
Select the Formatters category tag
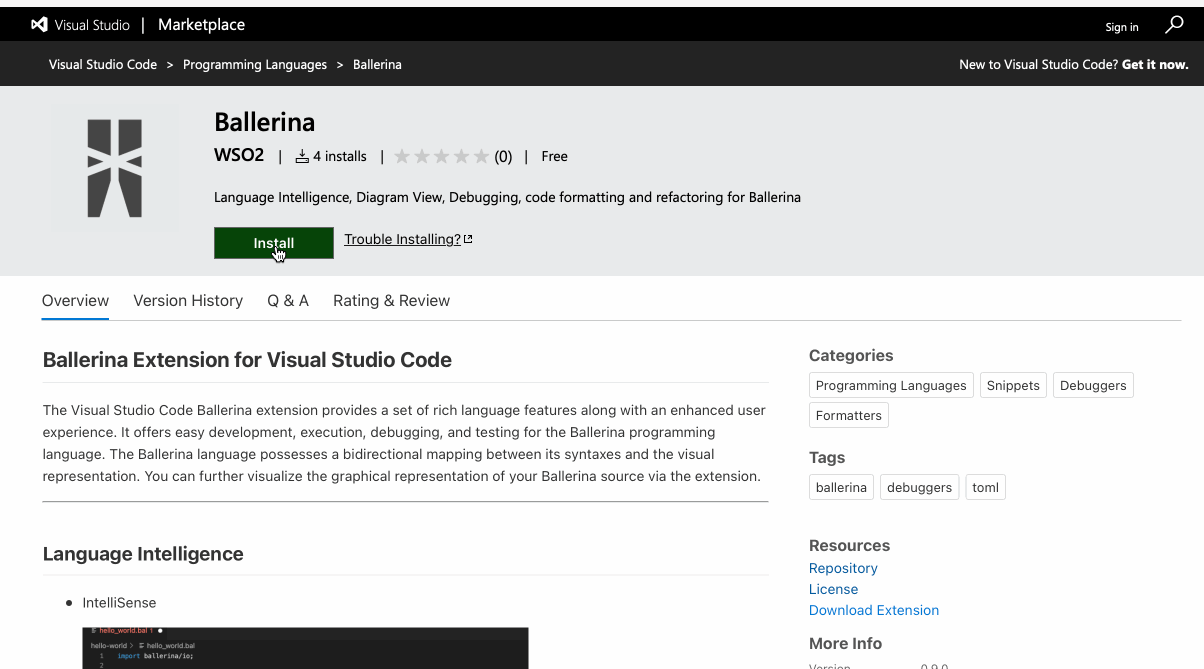(x=849, y=416)
